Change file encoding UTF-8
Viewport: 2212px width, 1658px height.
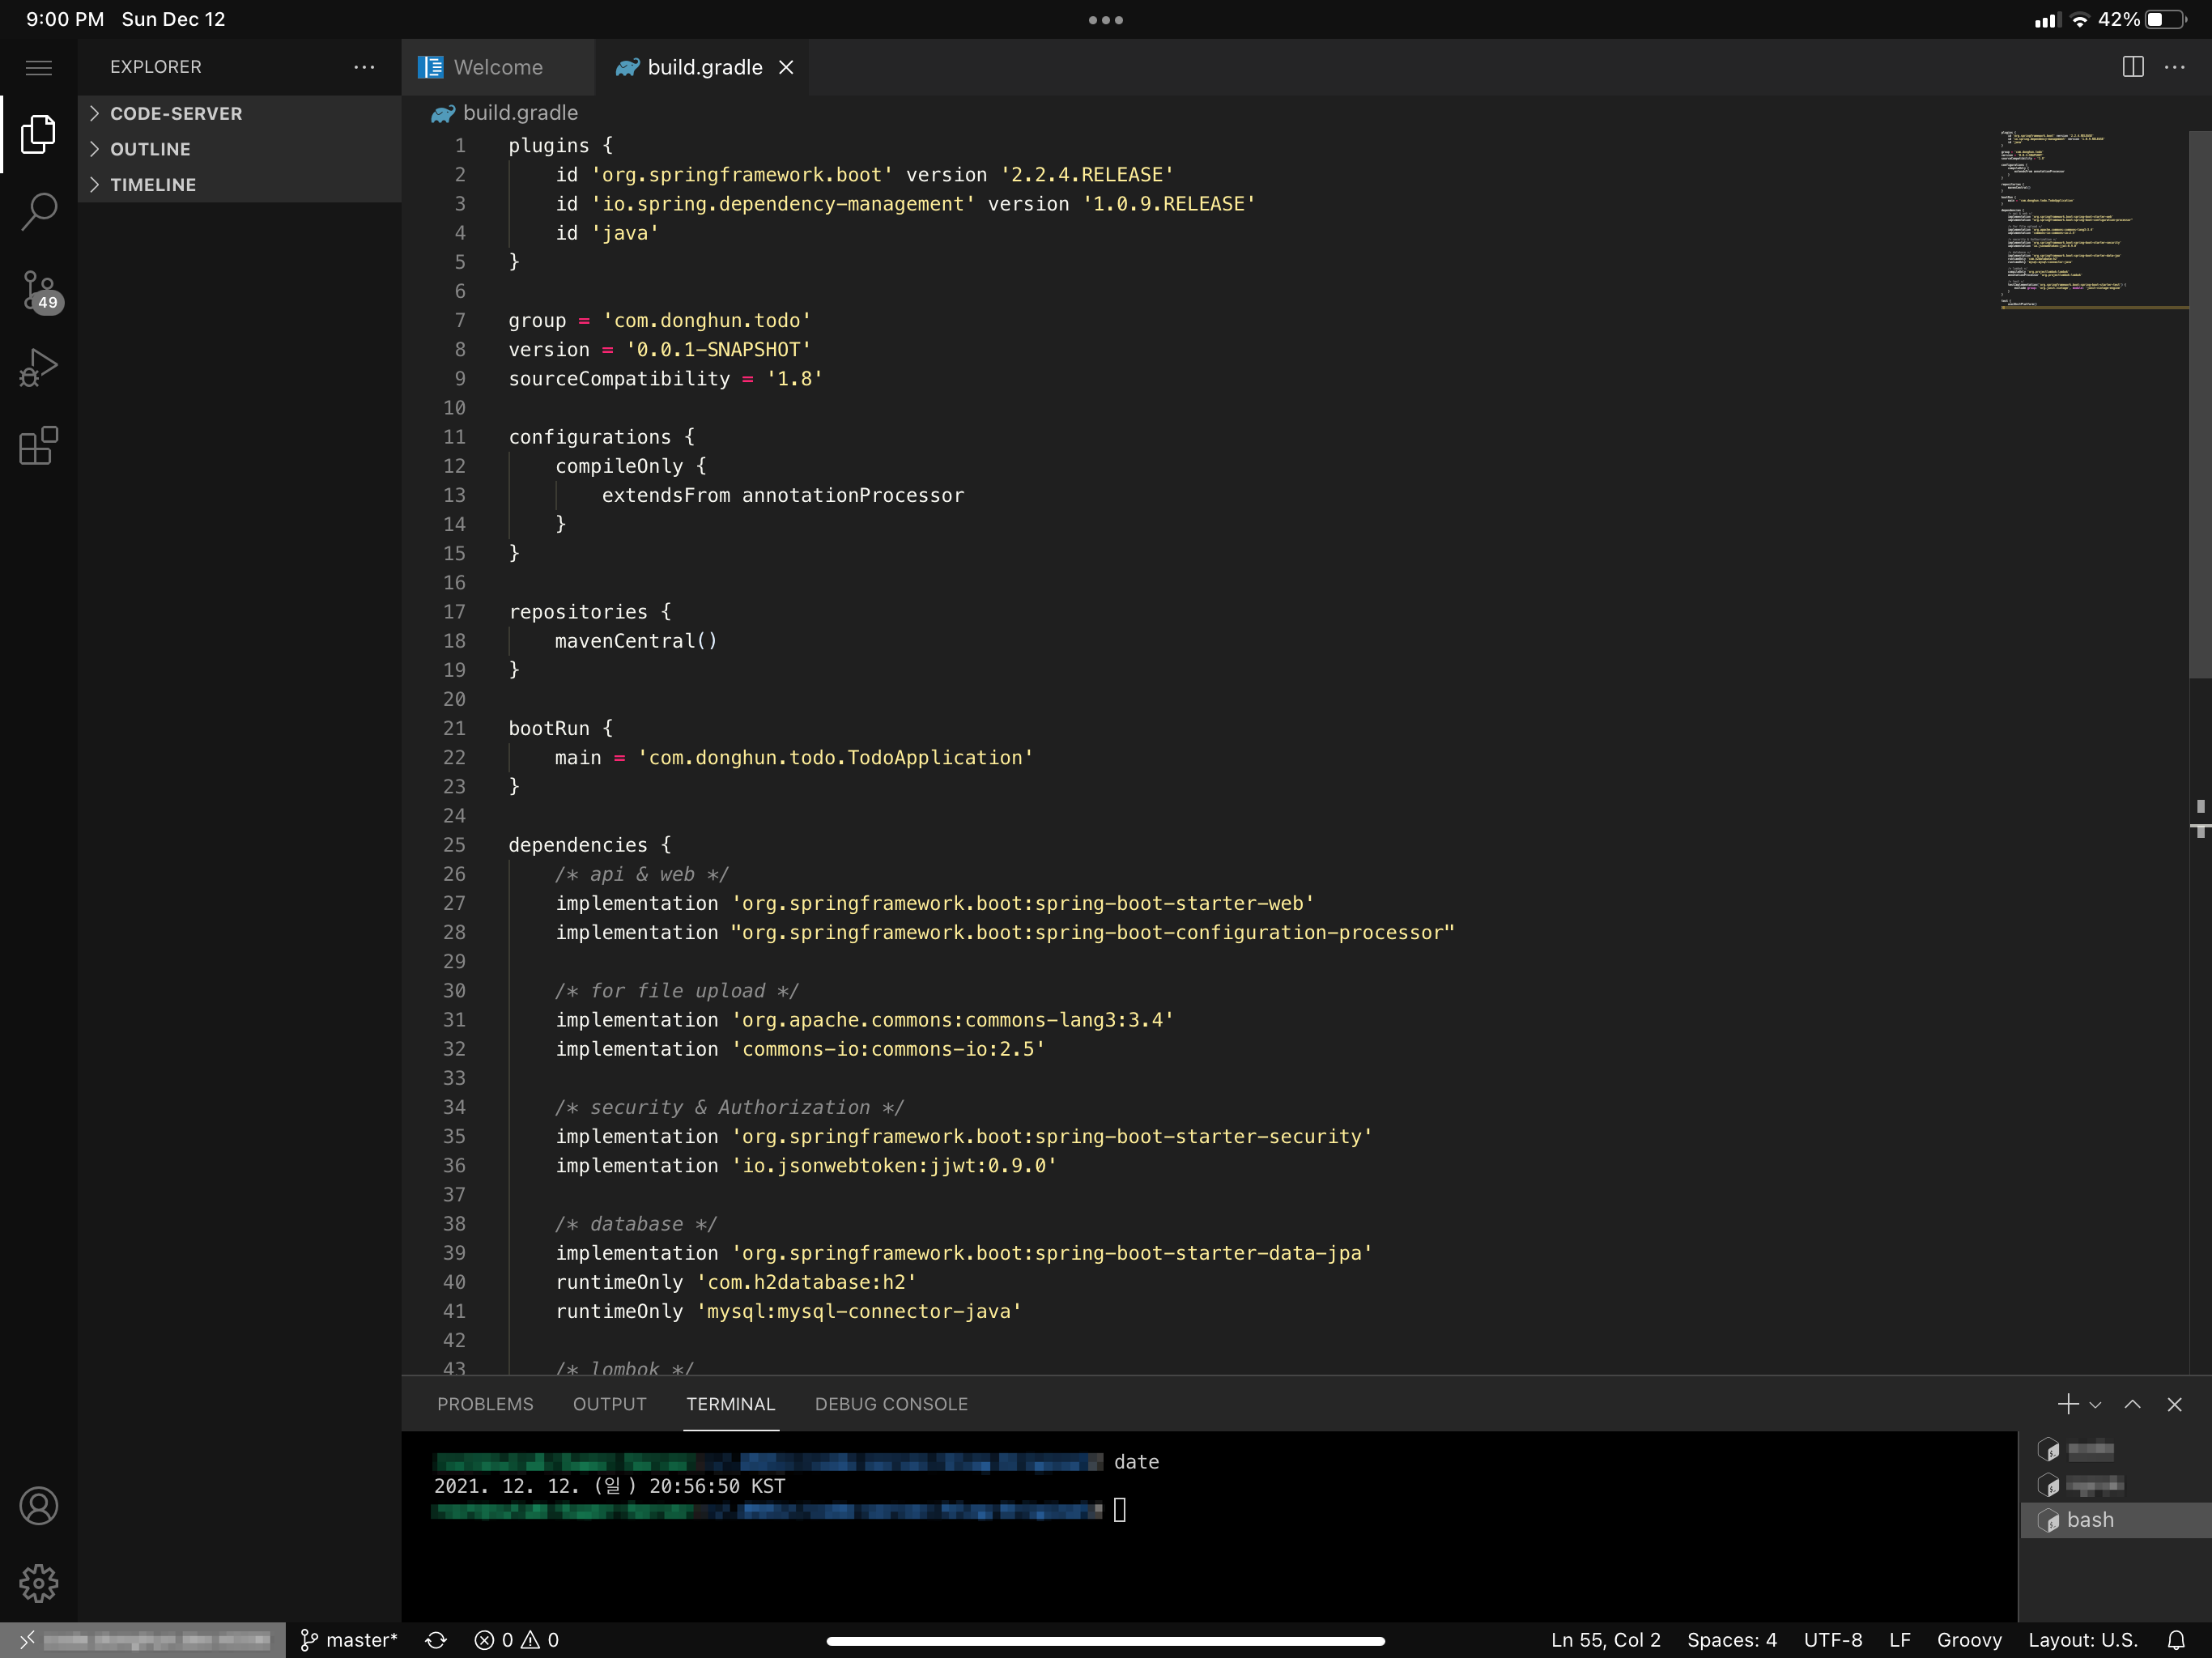[1833, 1640]
